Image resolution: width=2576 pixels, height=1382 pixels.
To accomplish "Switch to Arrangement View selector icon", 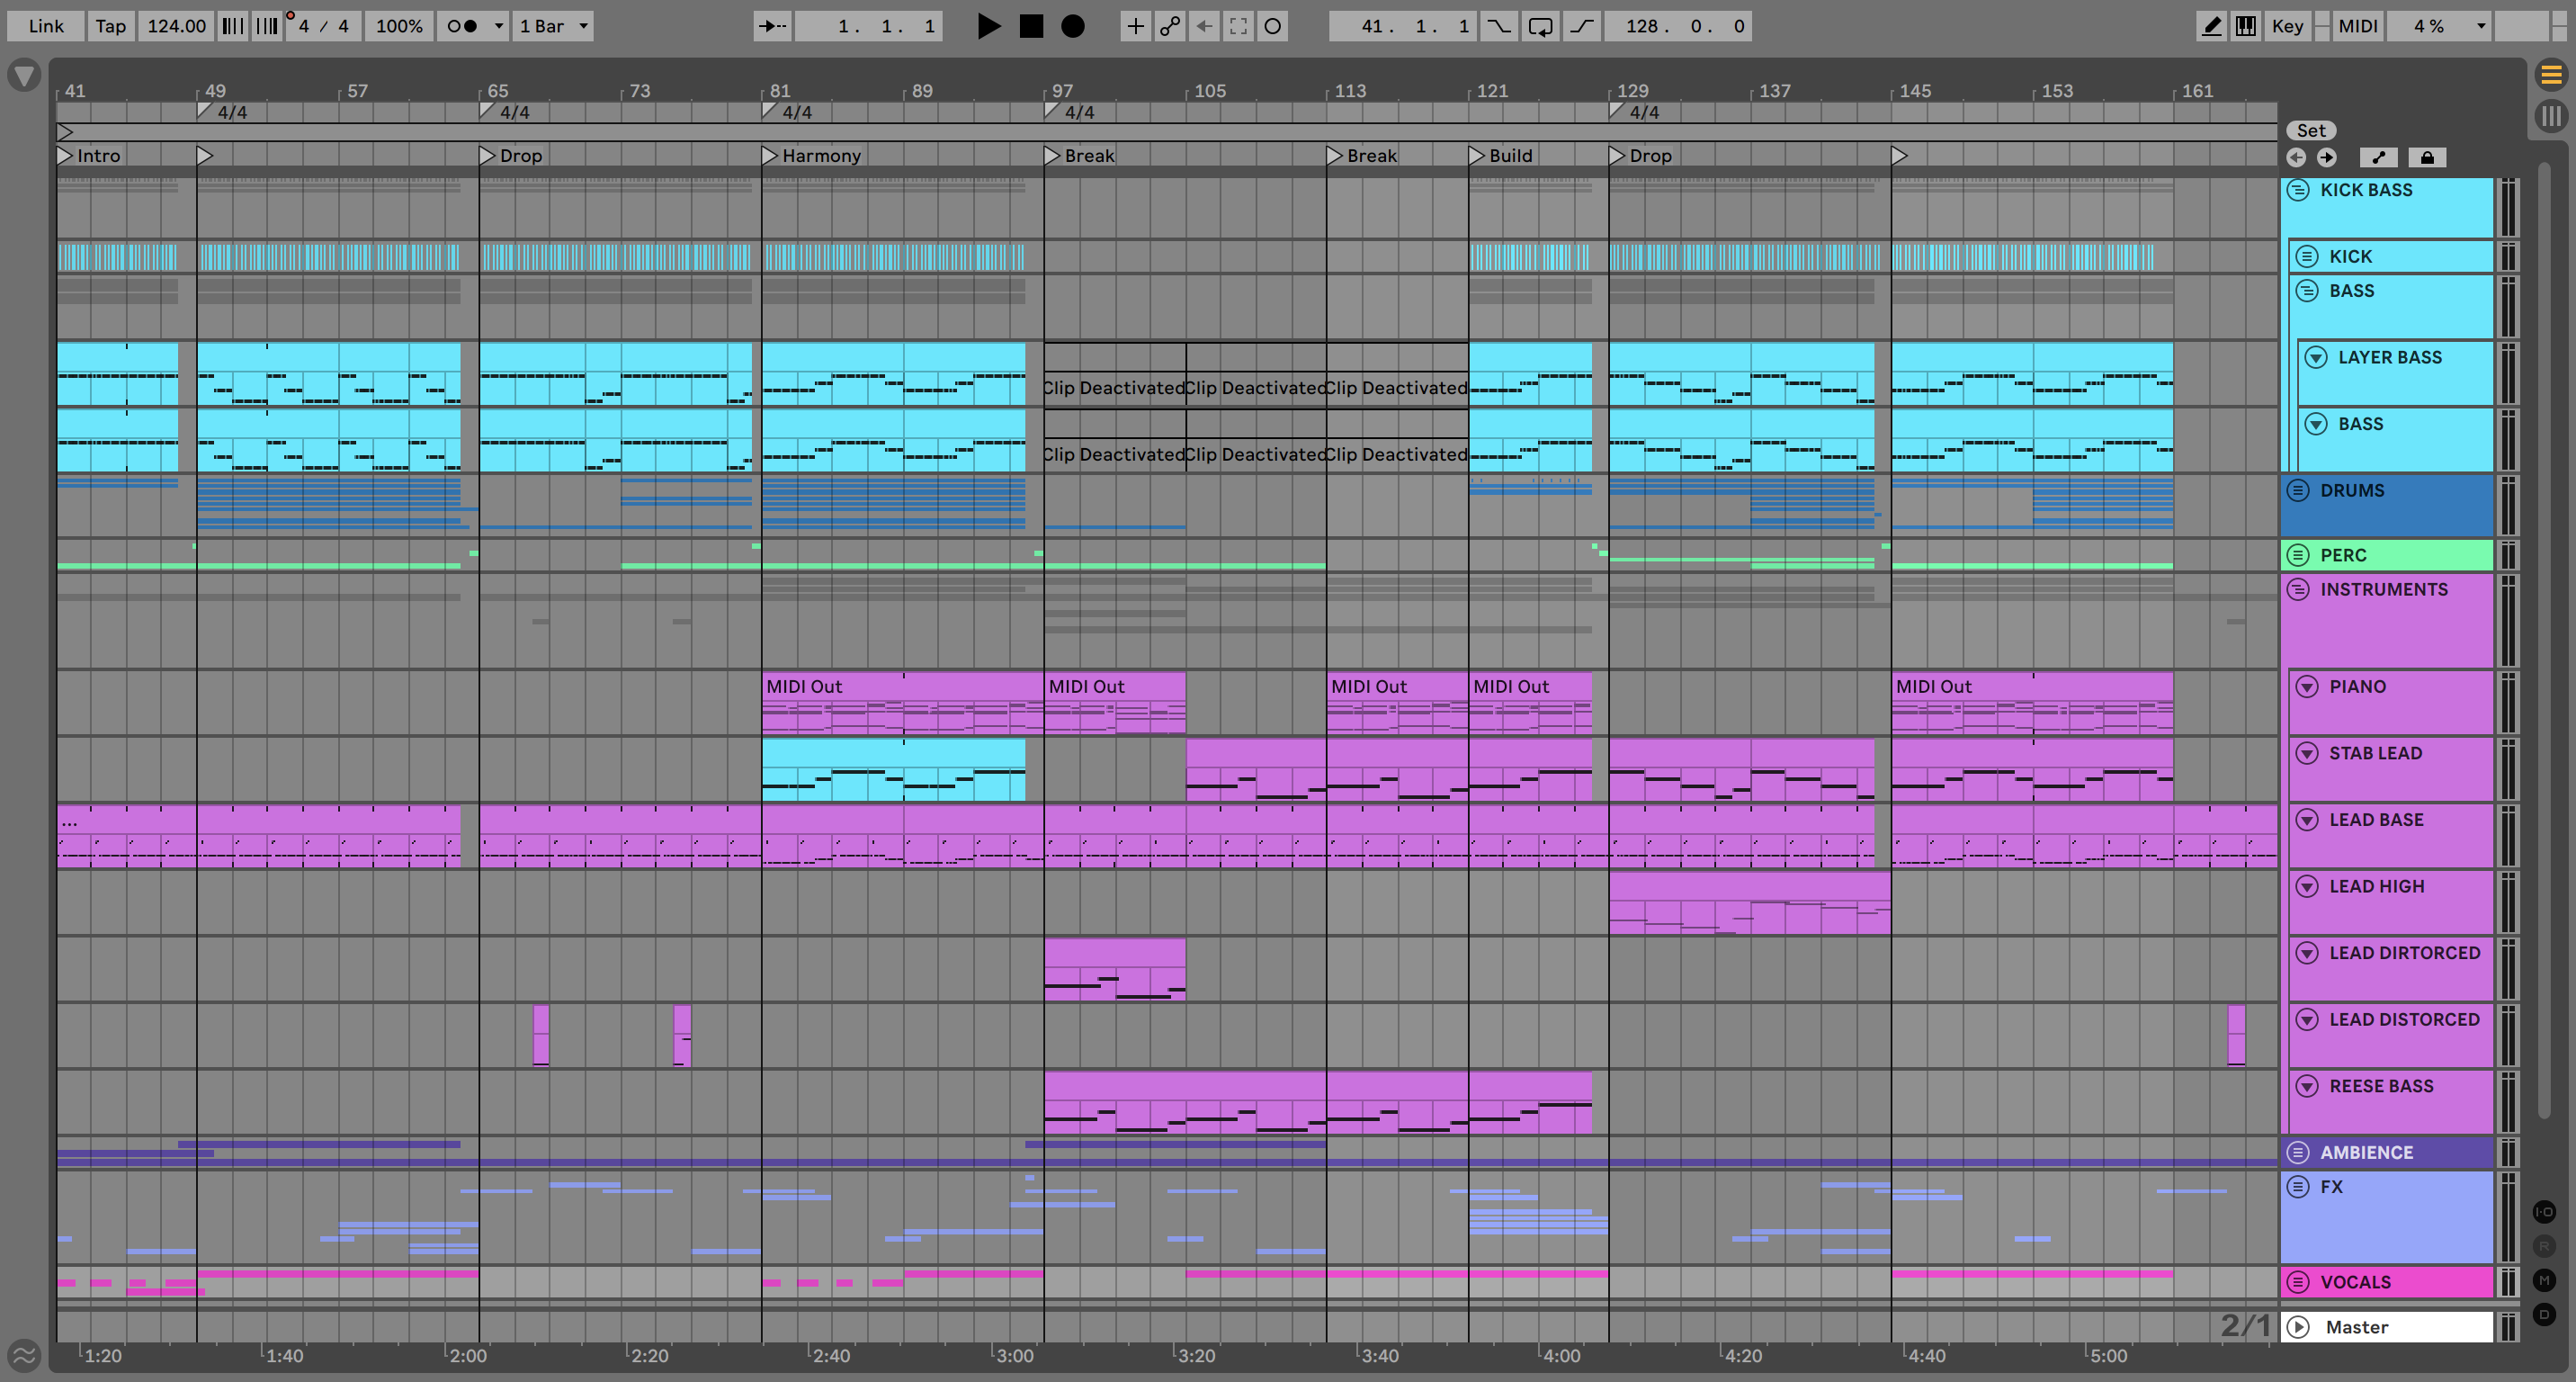I will coord(2551,74).
